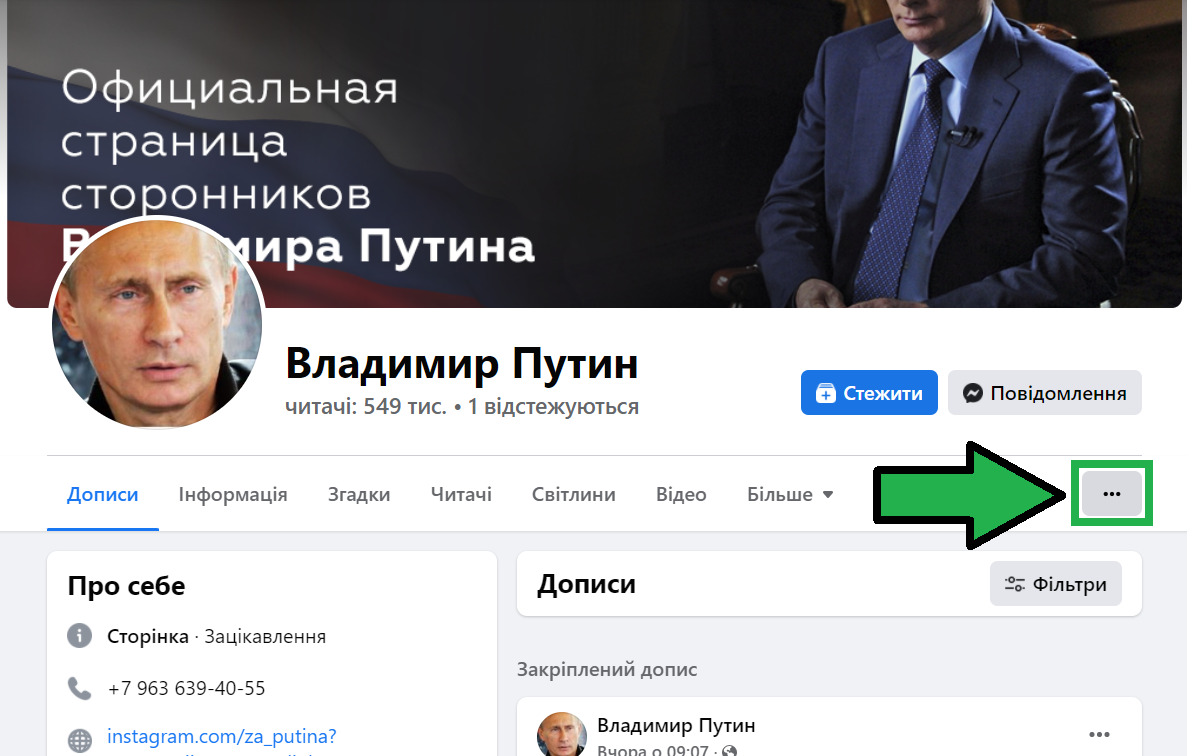Select the Читачі tab
Screen dimensions: 1187x756
[461, 494]
